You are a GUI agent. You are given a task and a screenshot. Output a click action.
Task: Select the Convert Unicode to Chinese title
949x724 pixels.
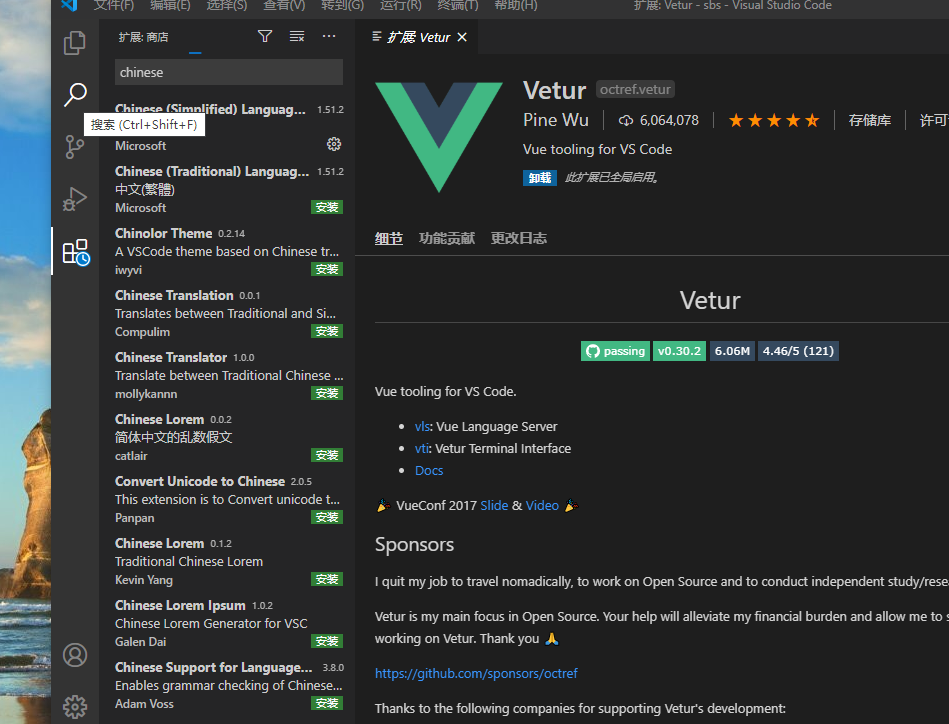click(x=200, y=481)
